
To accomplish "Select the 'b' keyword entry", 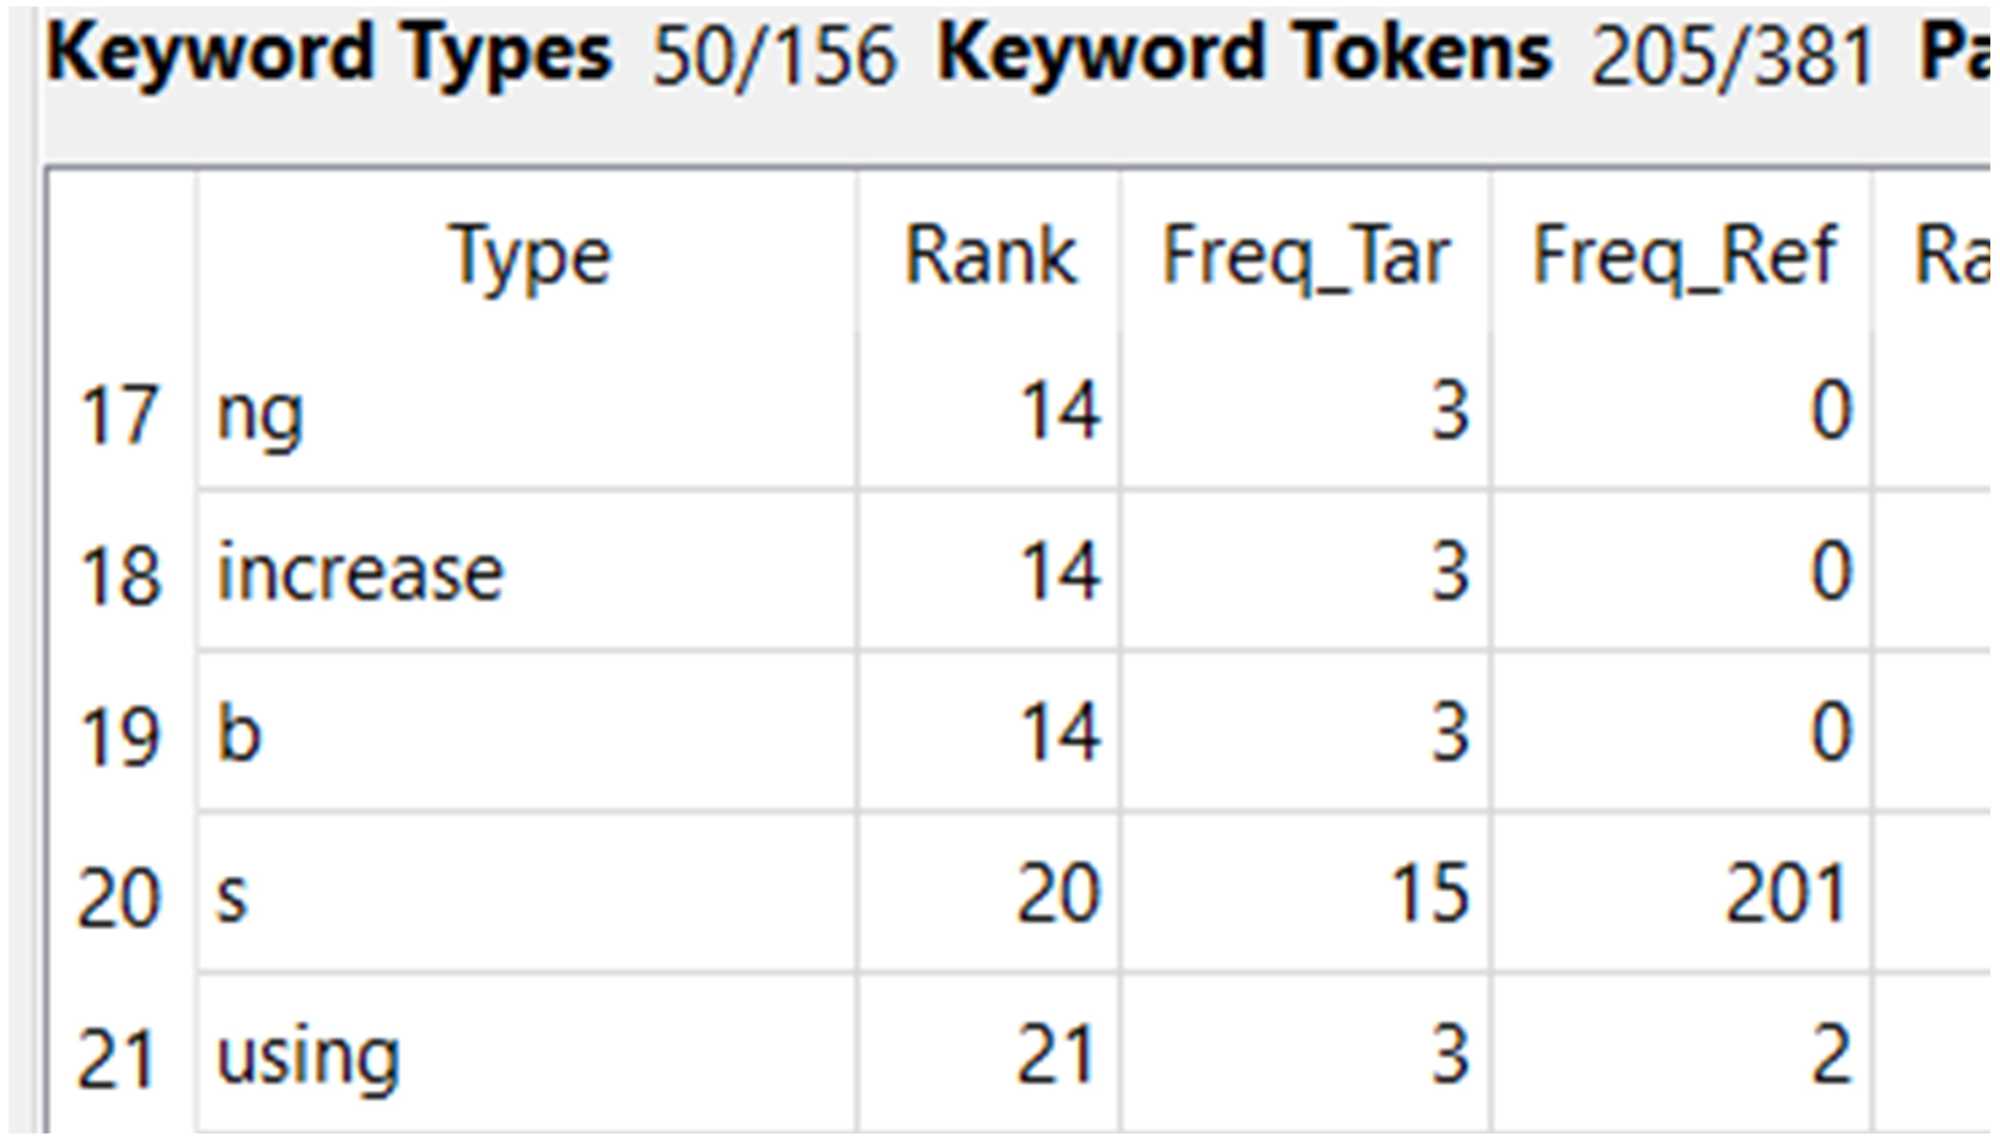I will pyautogui.click(x=240, y=733).
